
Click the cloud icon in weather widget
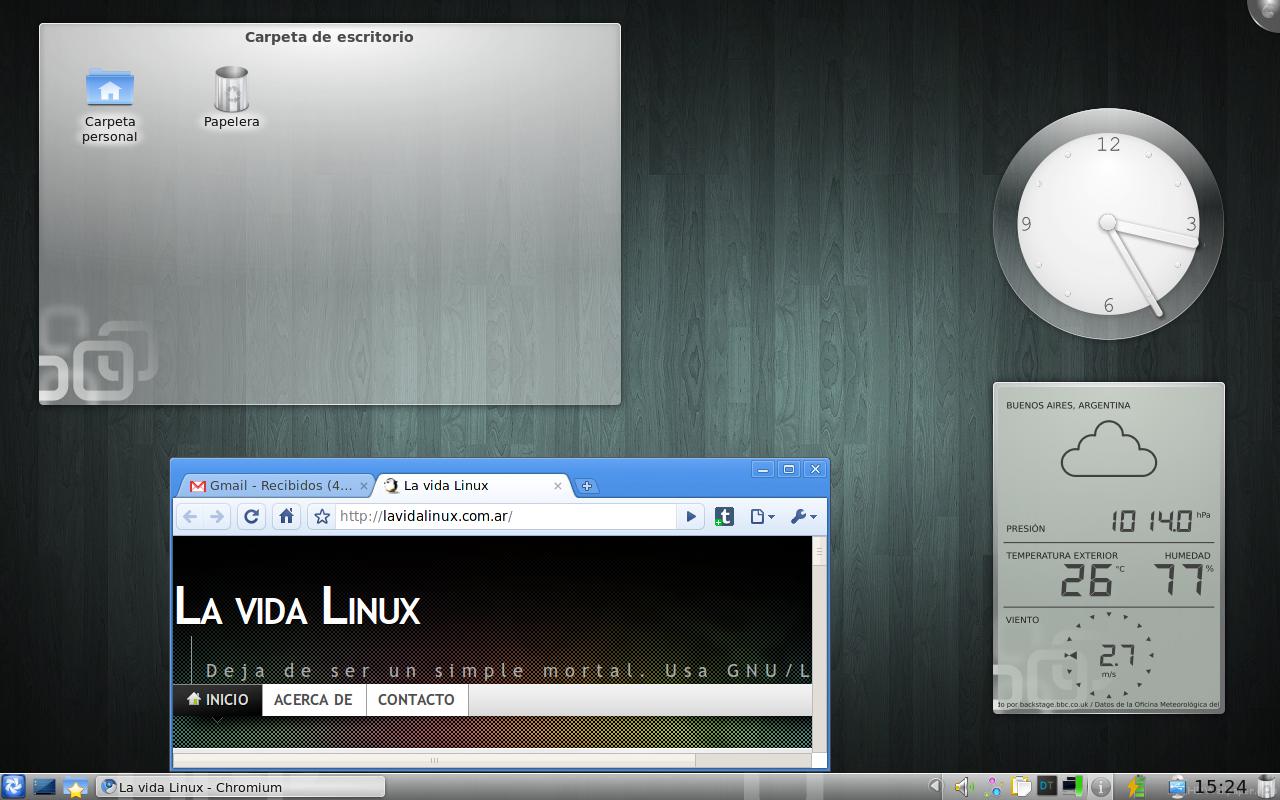click(1108, 449)
